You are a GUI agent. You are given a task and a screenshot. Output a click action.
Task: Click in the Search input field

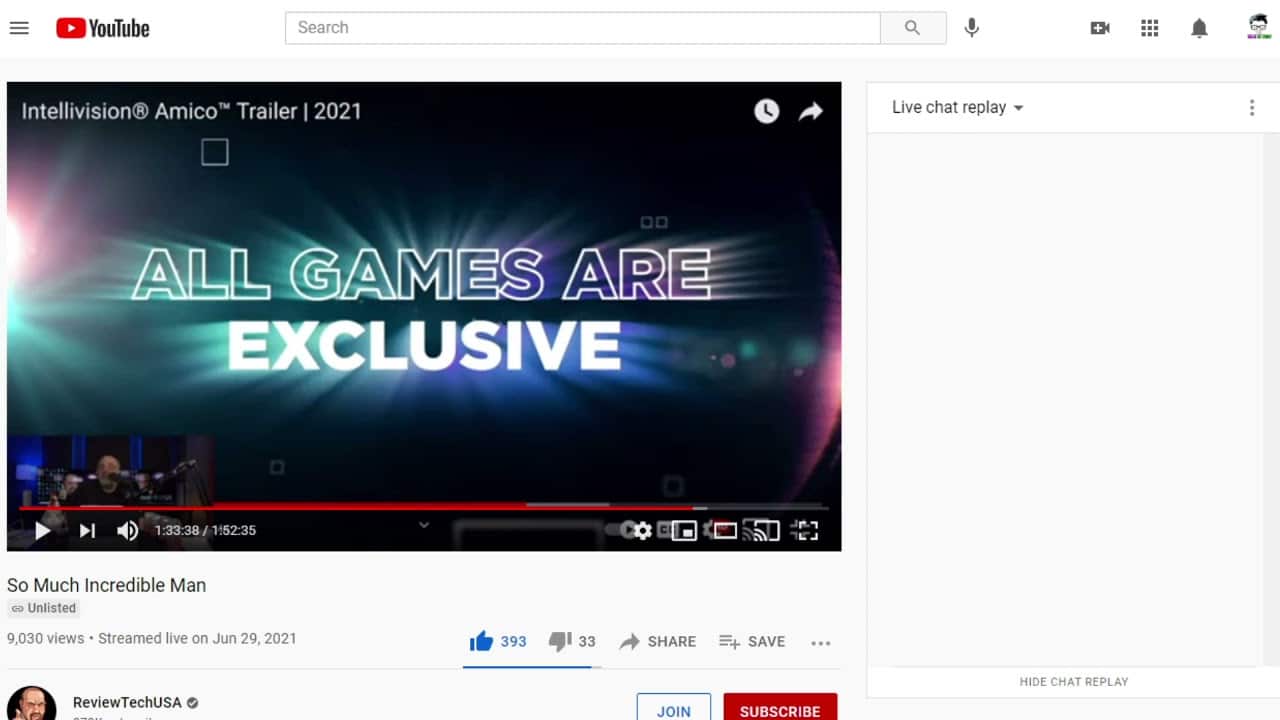(582, 28)
